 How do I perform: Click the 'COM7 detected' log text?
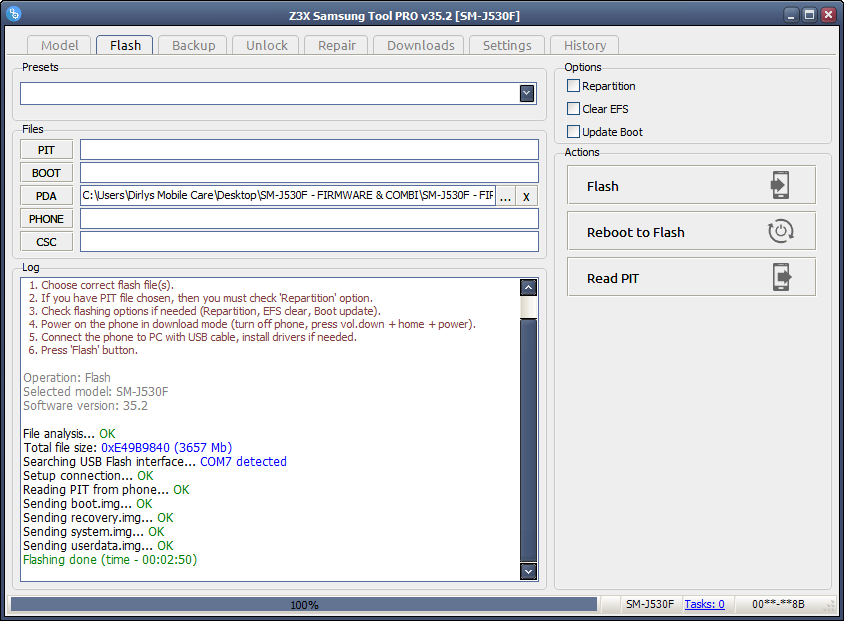click(x=243, y=462)
